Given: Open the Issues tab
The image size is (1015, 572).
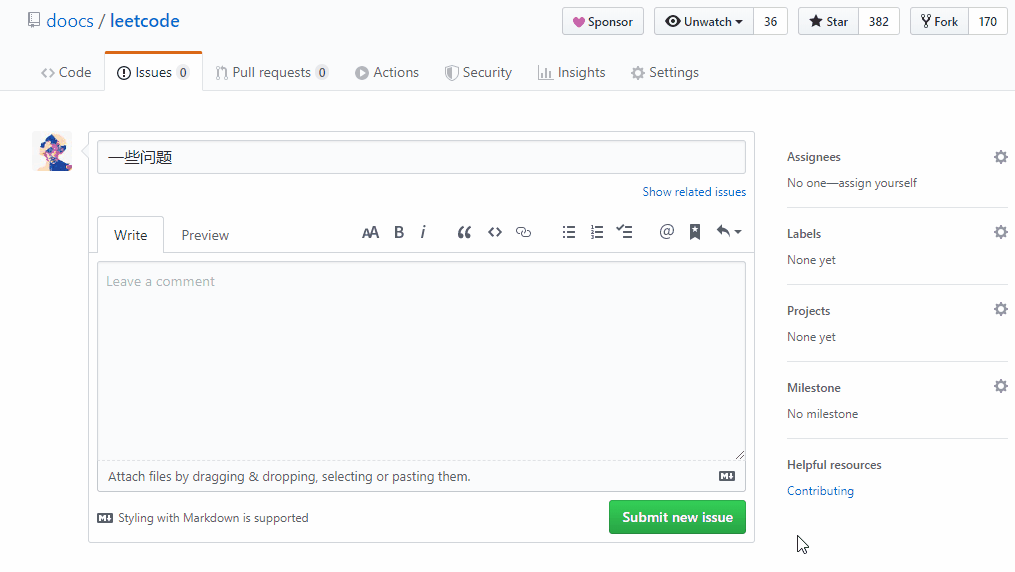Looking at the screenshot, I should [153, 72].
